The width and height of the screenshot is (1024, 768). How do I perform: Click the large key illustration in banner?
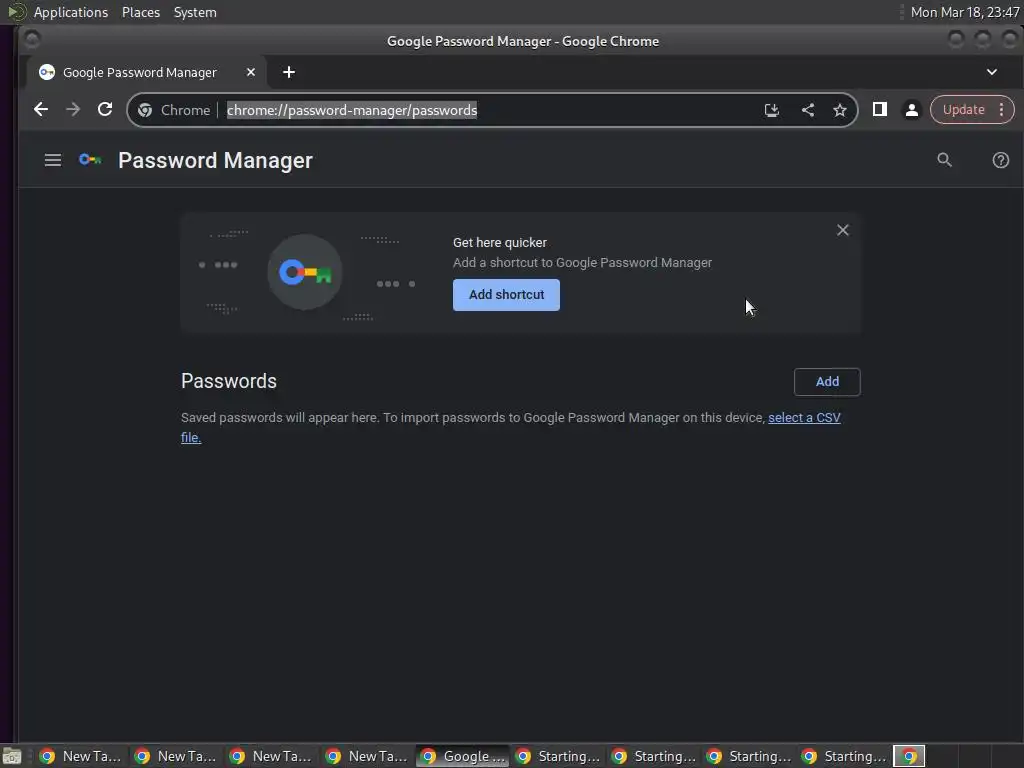pos(305,272)
